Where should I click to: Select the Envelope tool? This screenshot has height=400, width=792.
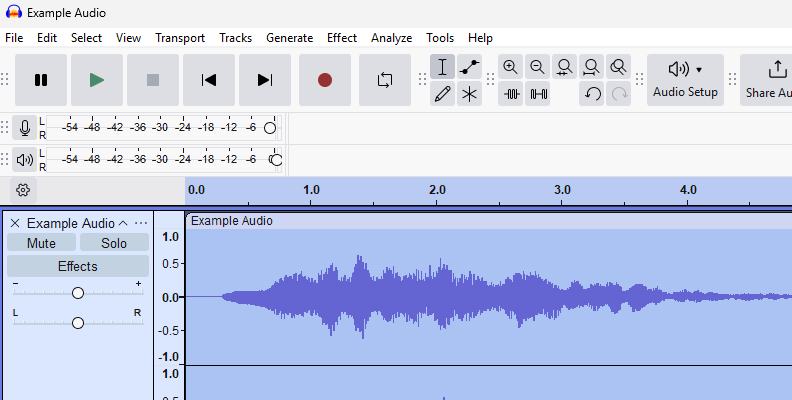click(x=469, y=67)
